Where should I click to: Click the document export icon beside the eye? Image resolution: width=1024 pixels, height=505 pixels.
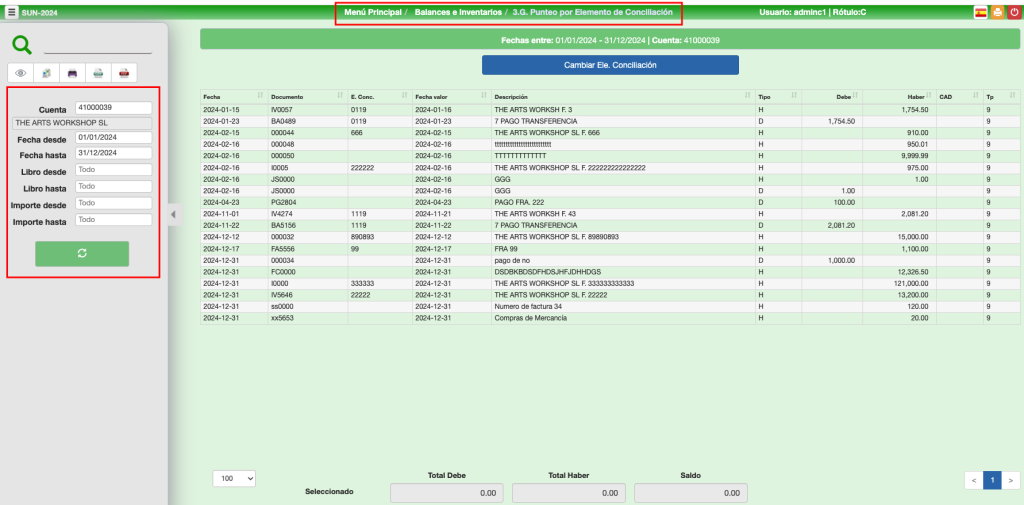46,73
